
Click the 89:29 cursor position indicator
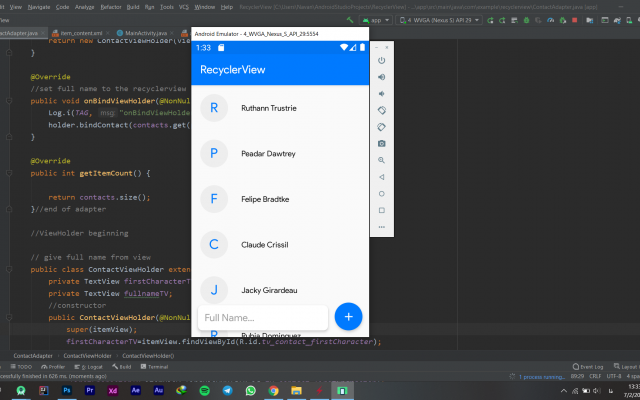click(577, 376)
